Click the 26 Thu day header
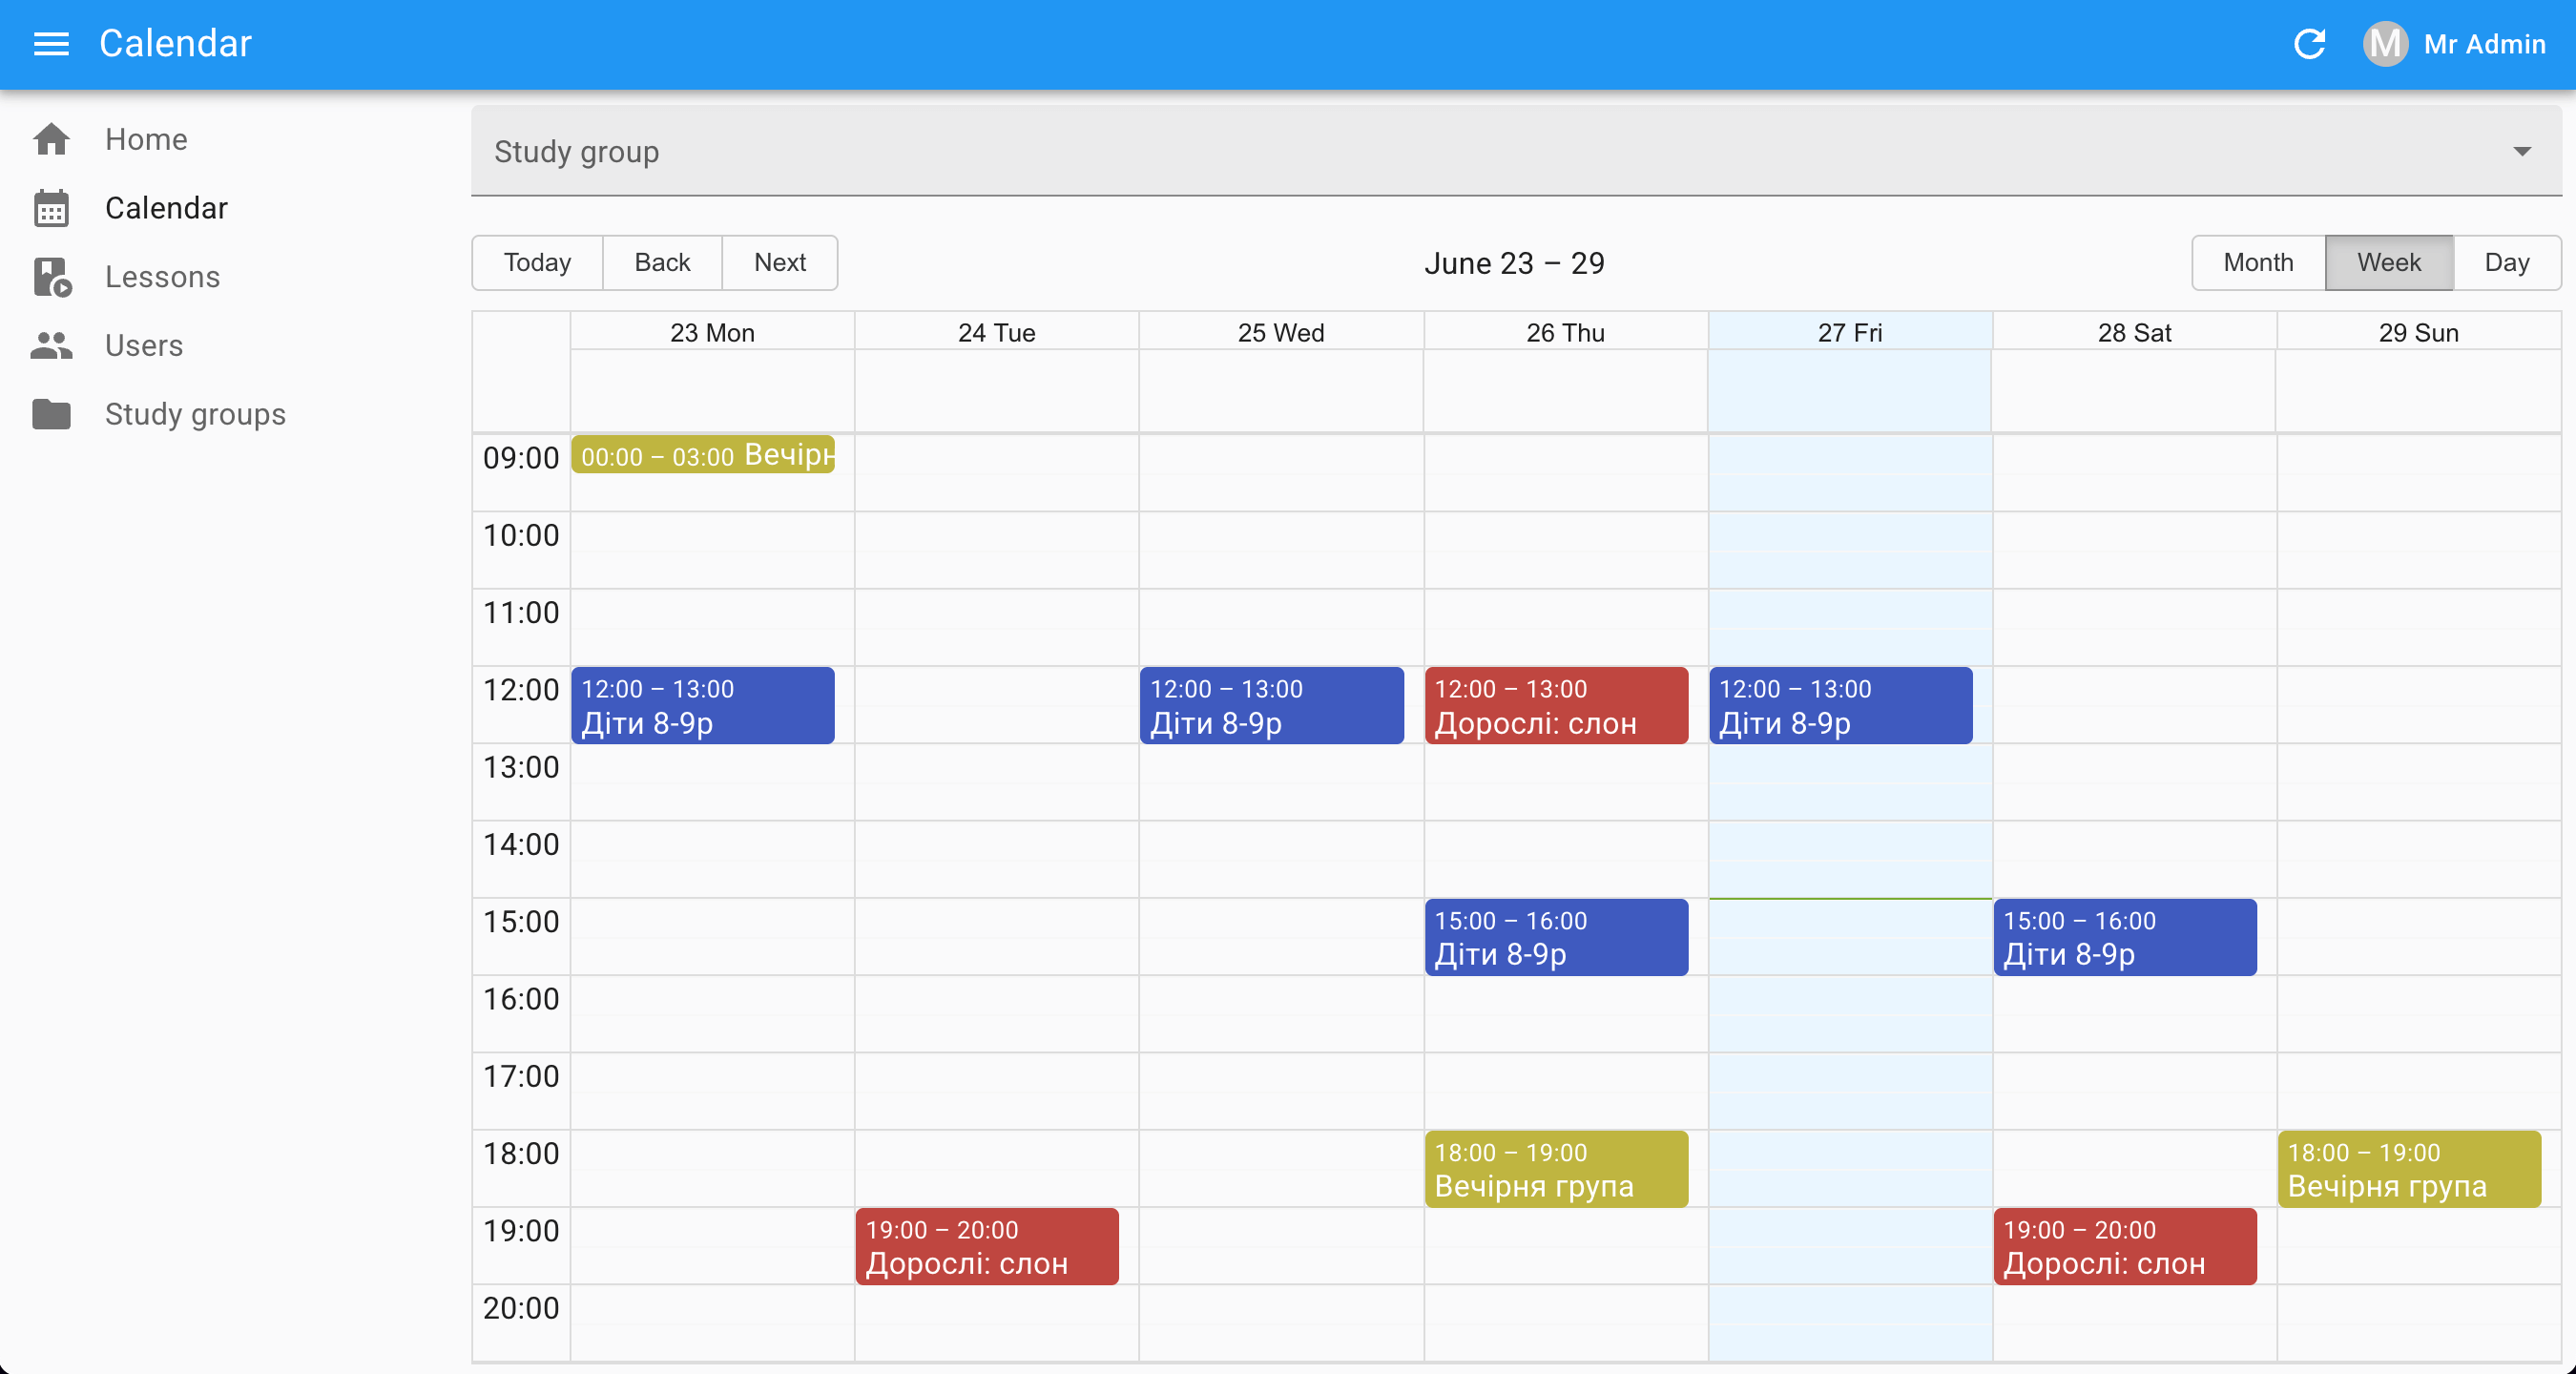 (1565, 333)
